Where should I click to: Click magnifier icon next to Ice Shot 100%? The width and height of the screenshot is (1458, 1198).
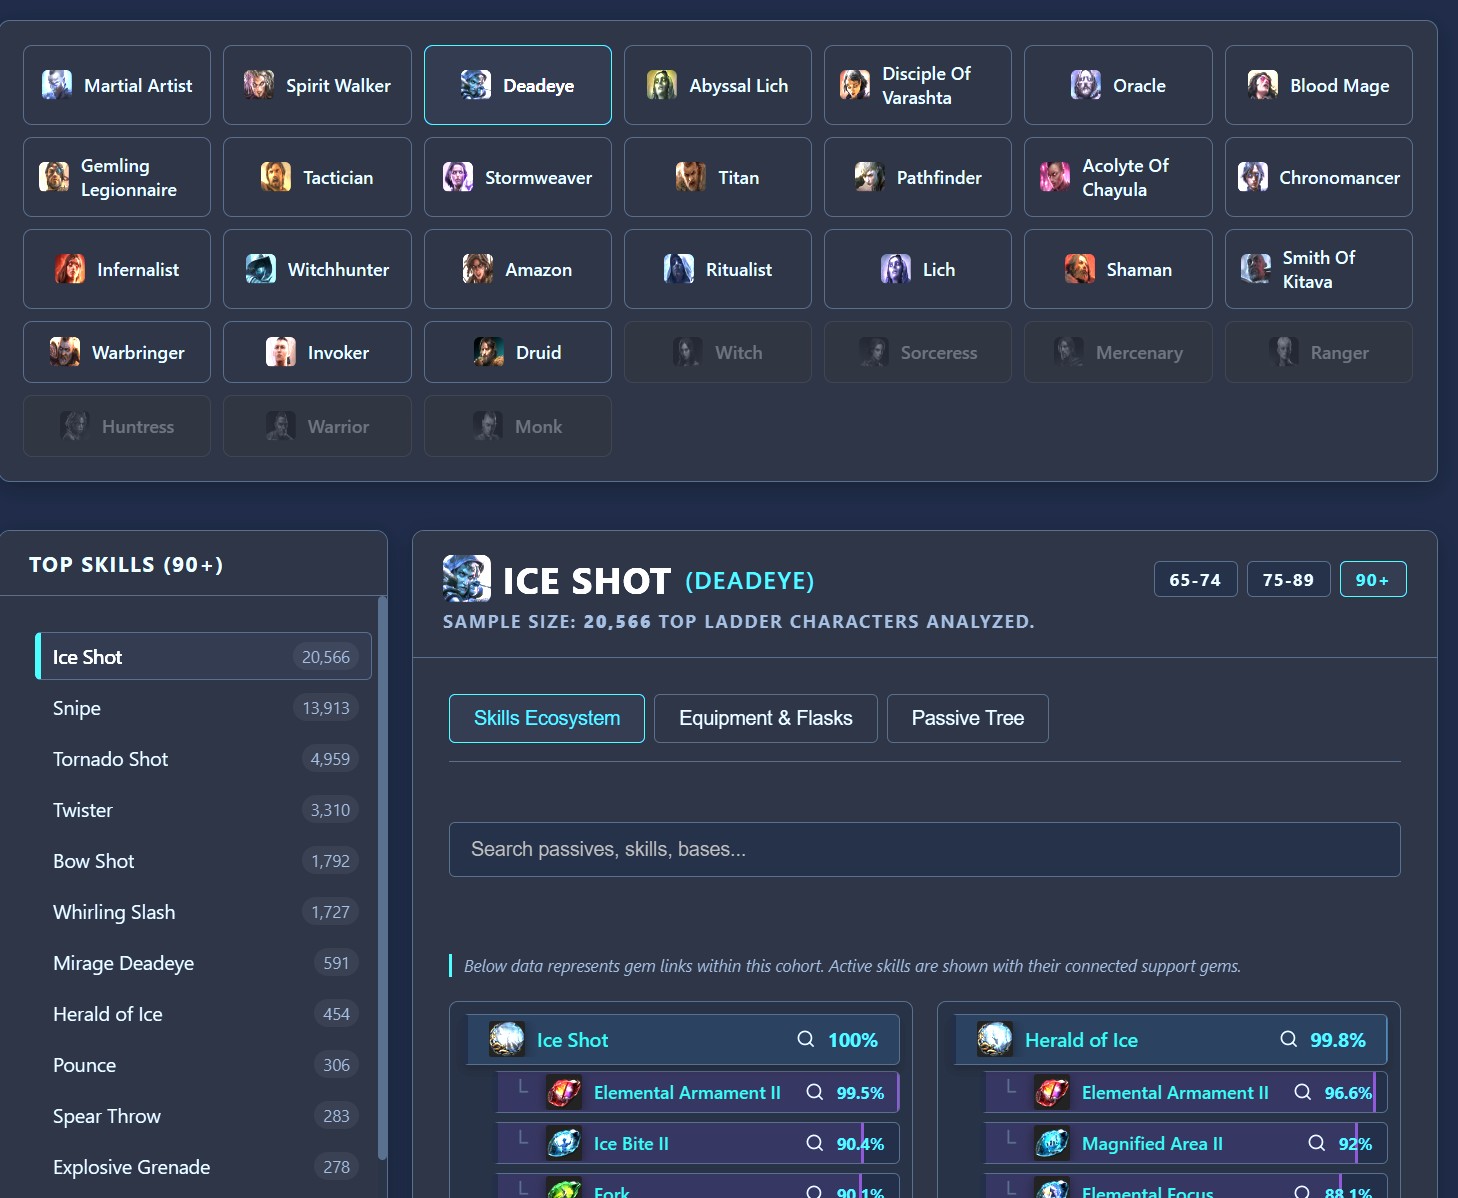pyautogui.click(x=805, y=1039)
